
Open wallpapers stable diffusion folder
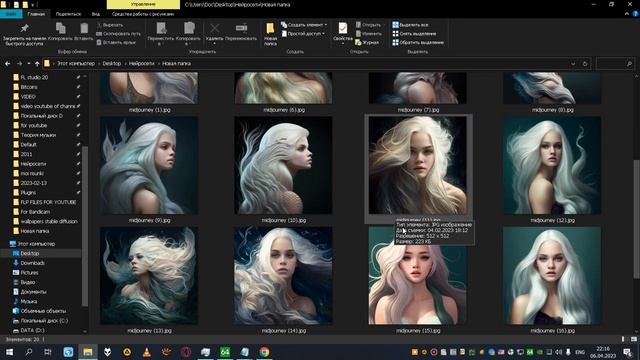click(x=49, y=221)
